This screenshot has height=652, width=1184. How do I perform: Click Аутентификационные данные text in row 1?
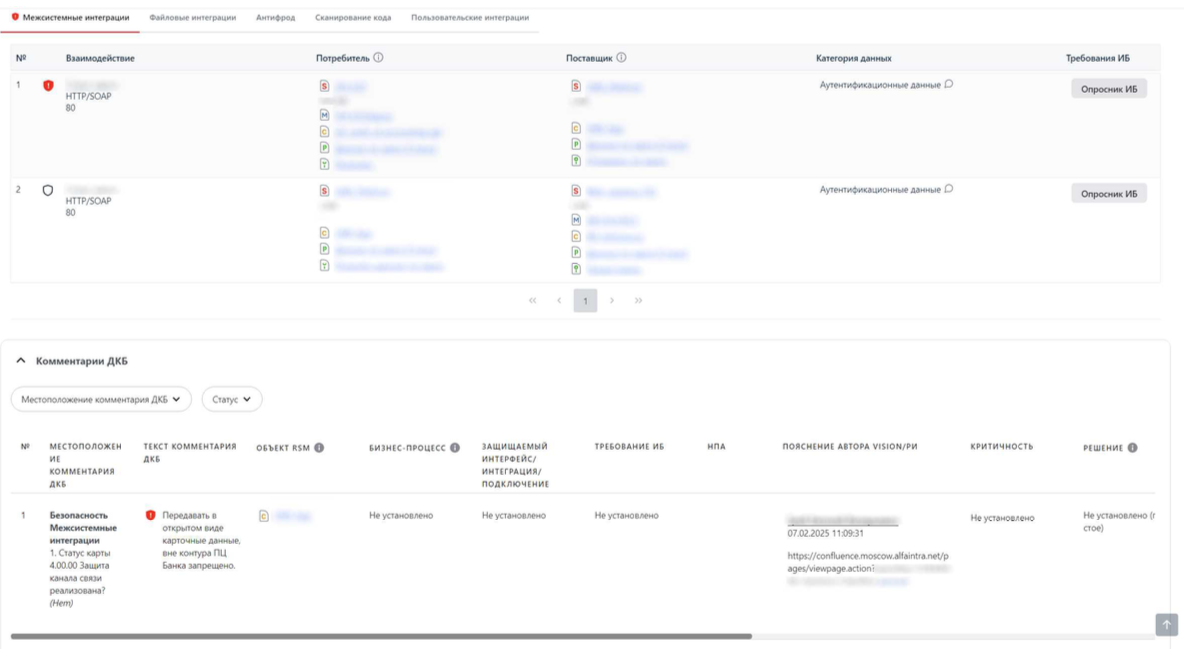(x=880, y=85)
